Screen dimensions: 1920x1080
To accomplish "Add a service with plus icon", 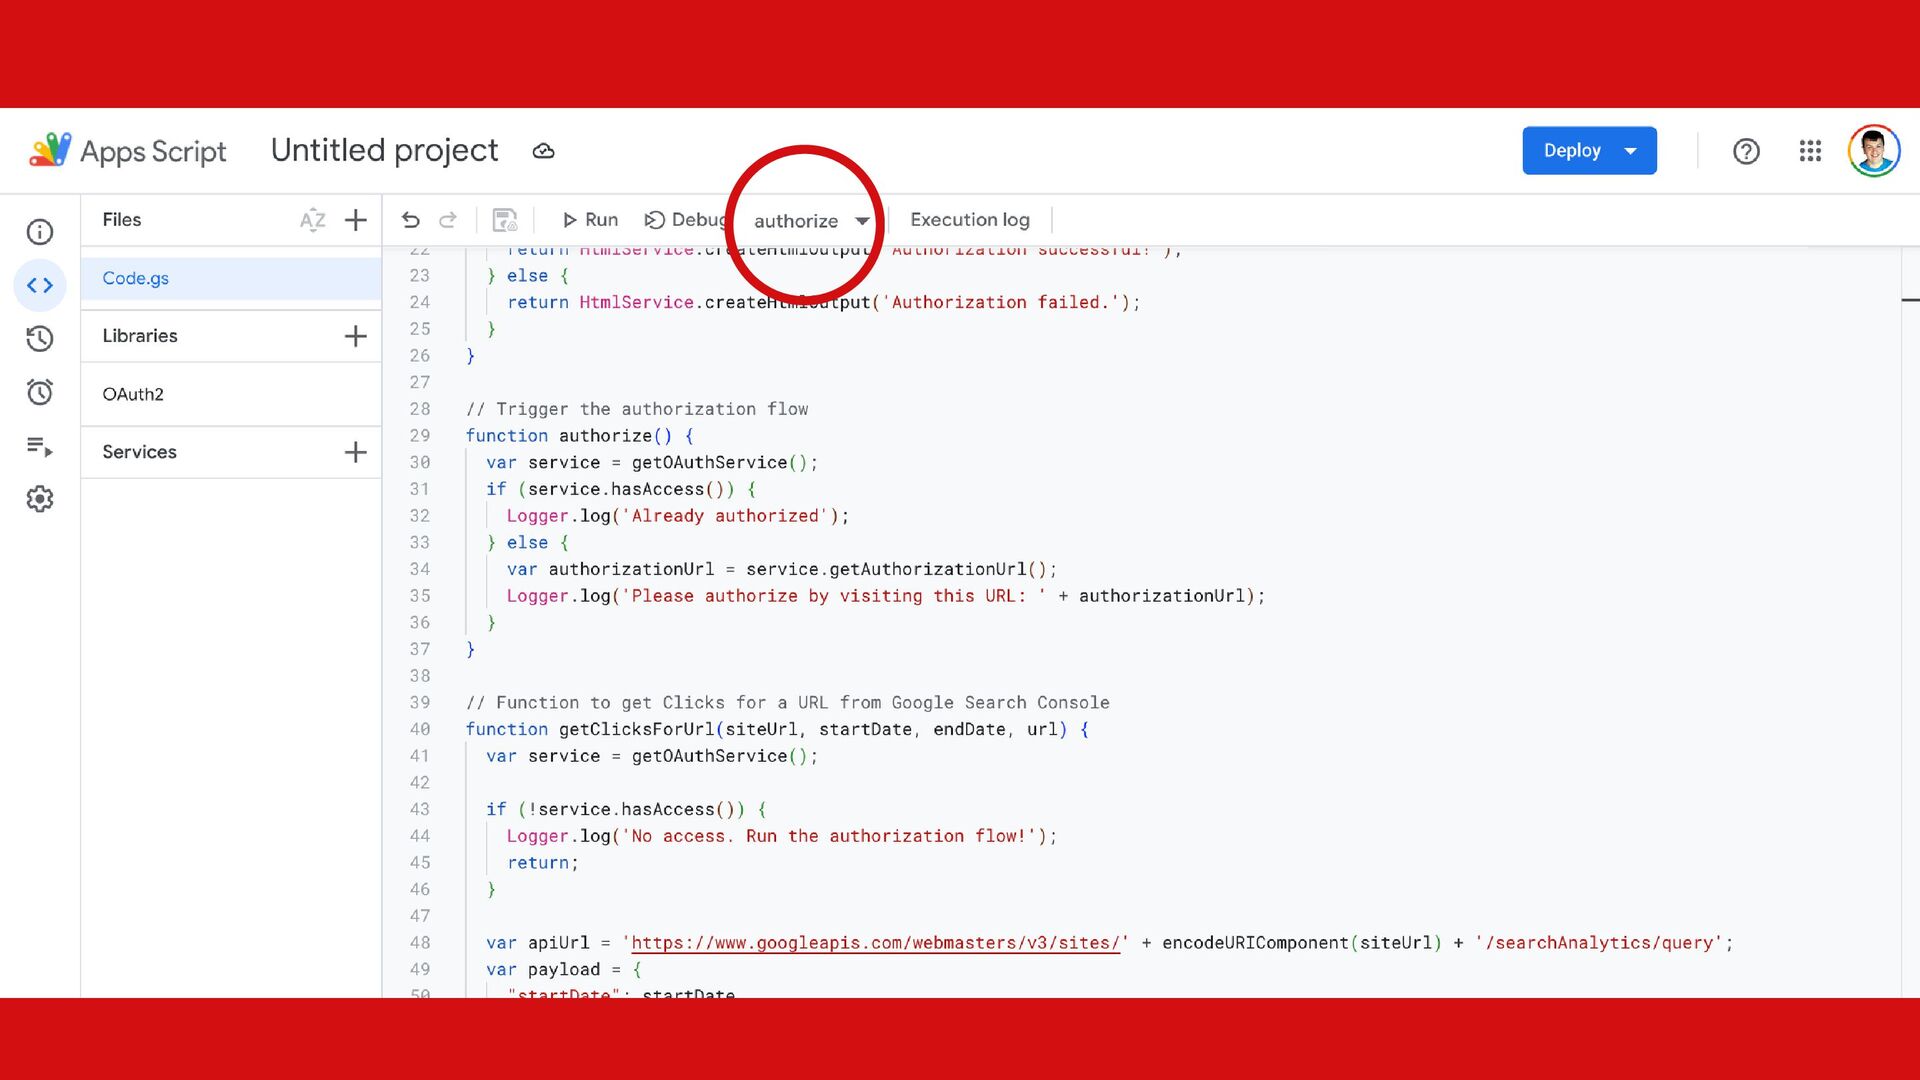I will (x=356, y=452).
